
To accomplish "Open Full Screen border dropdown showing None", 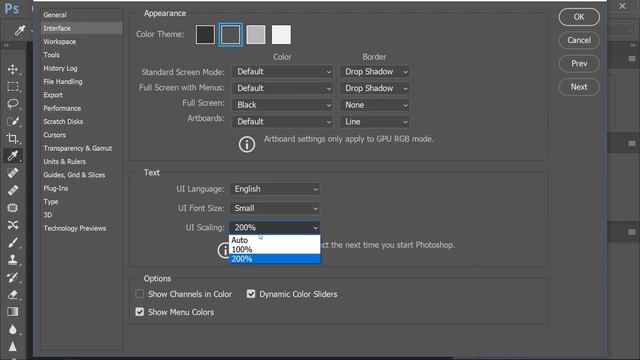I will pyautogui.click(x=375, y=105).
